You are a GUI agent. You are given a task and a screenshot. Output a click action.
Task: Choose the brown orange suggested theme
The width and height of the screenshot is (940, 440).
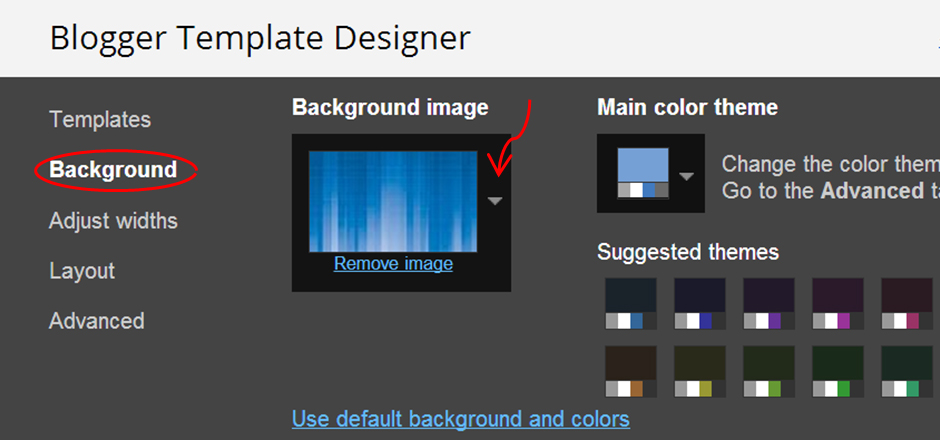pyautogui.click(x=631, y=371)
